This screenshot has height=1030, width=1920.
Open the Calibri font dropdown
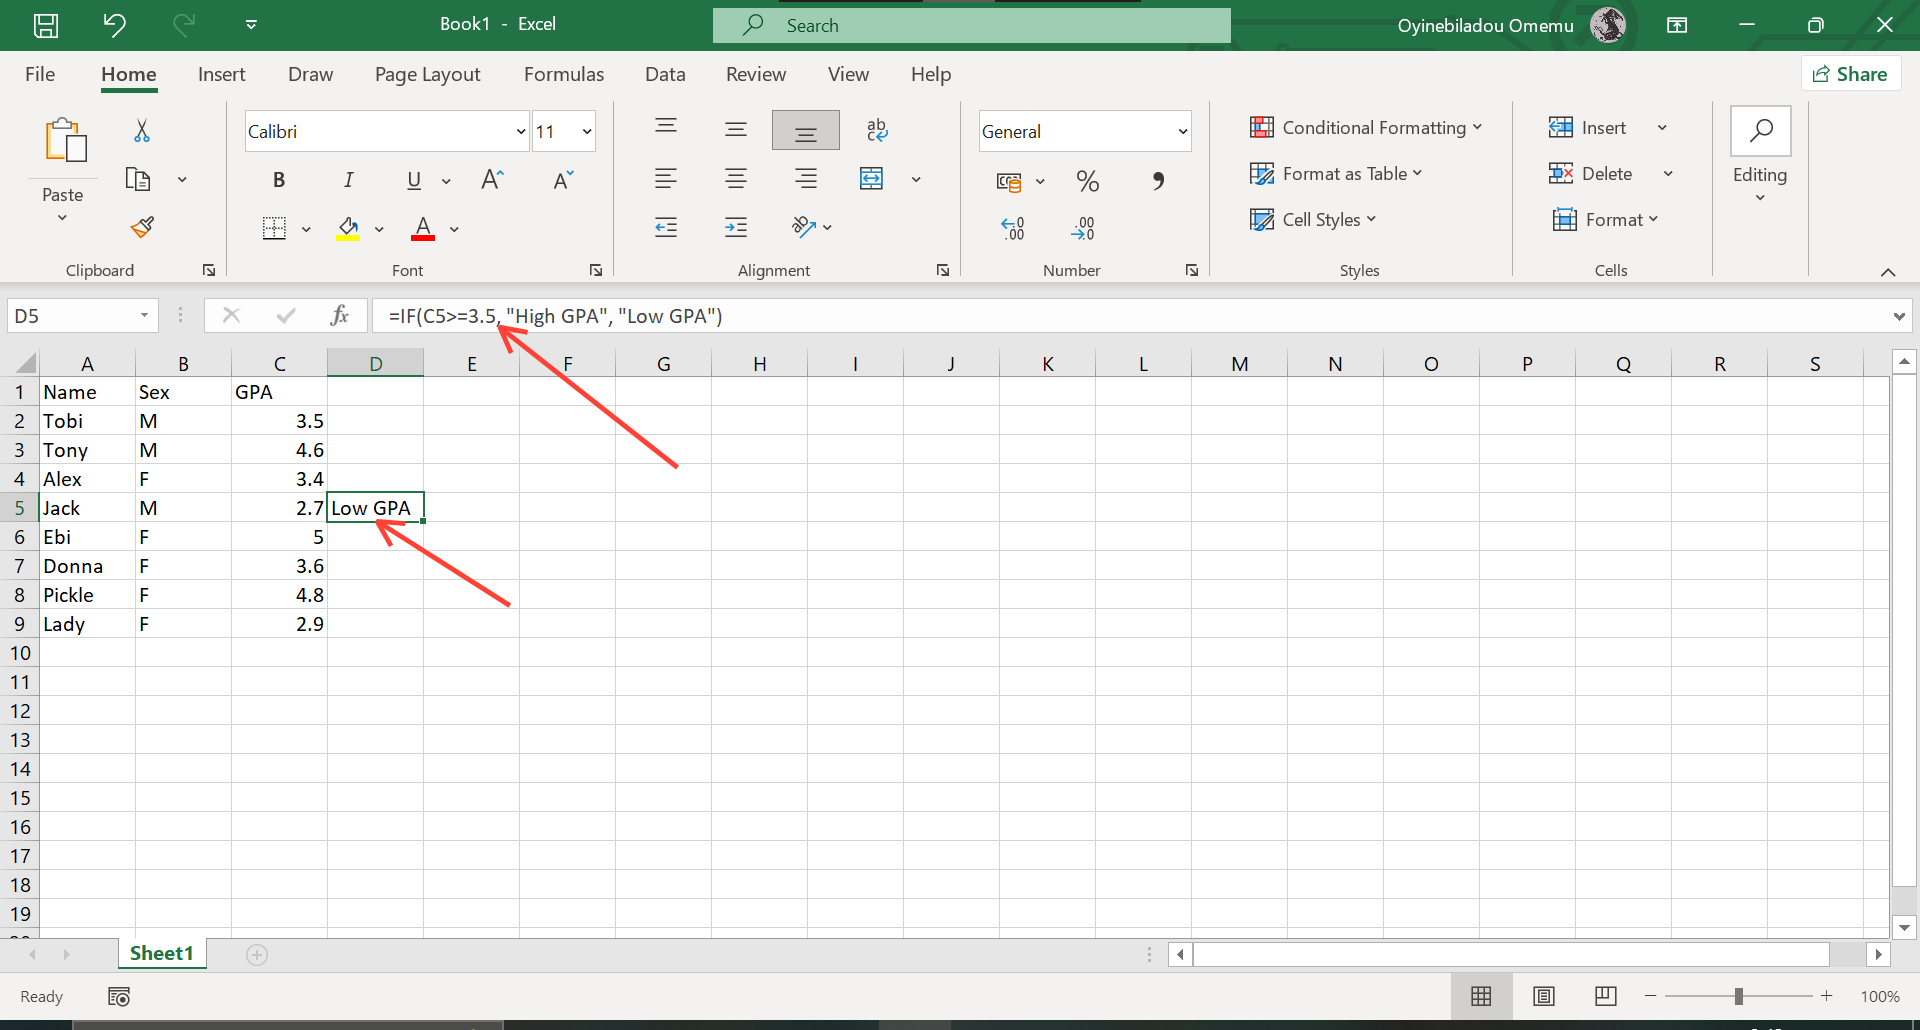pos(520,131)
